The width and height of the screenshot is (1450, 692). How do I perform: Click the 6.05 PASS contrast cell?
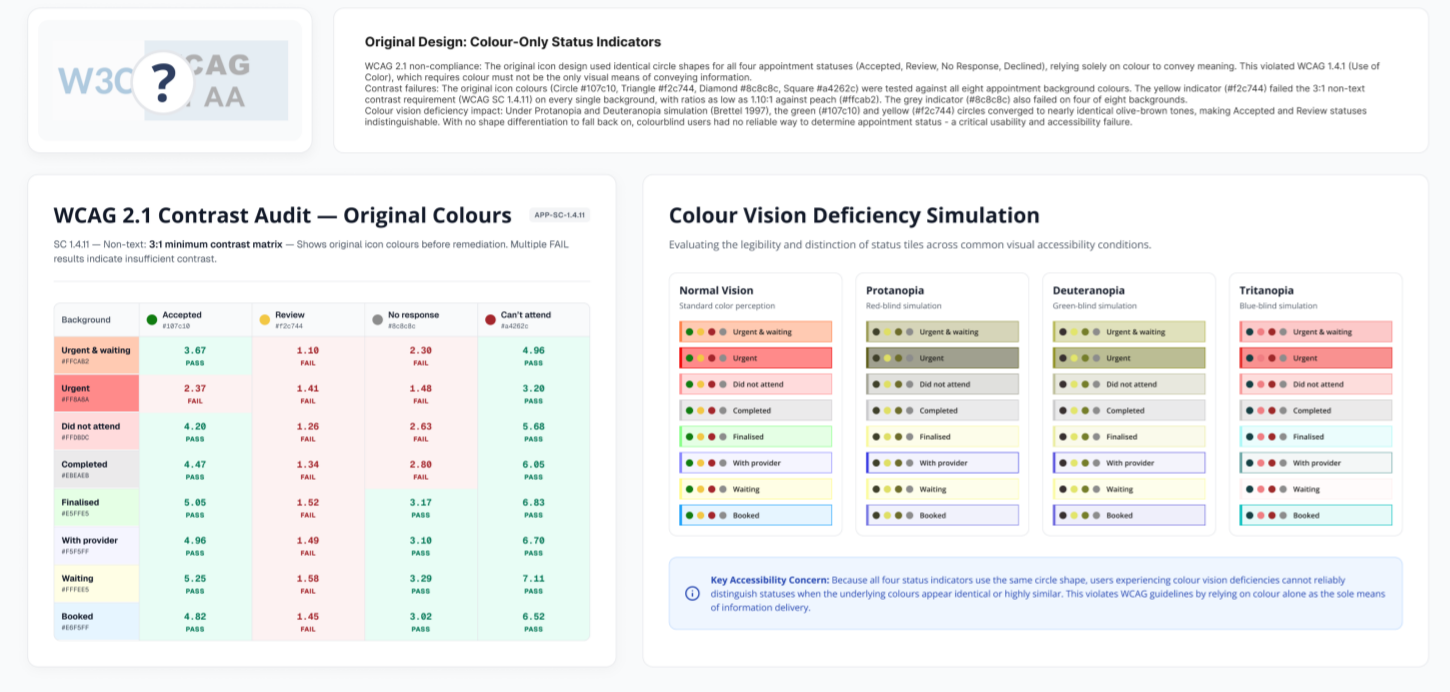(534, 469)
